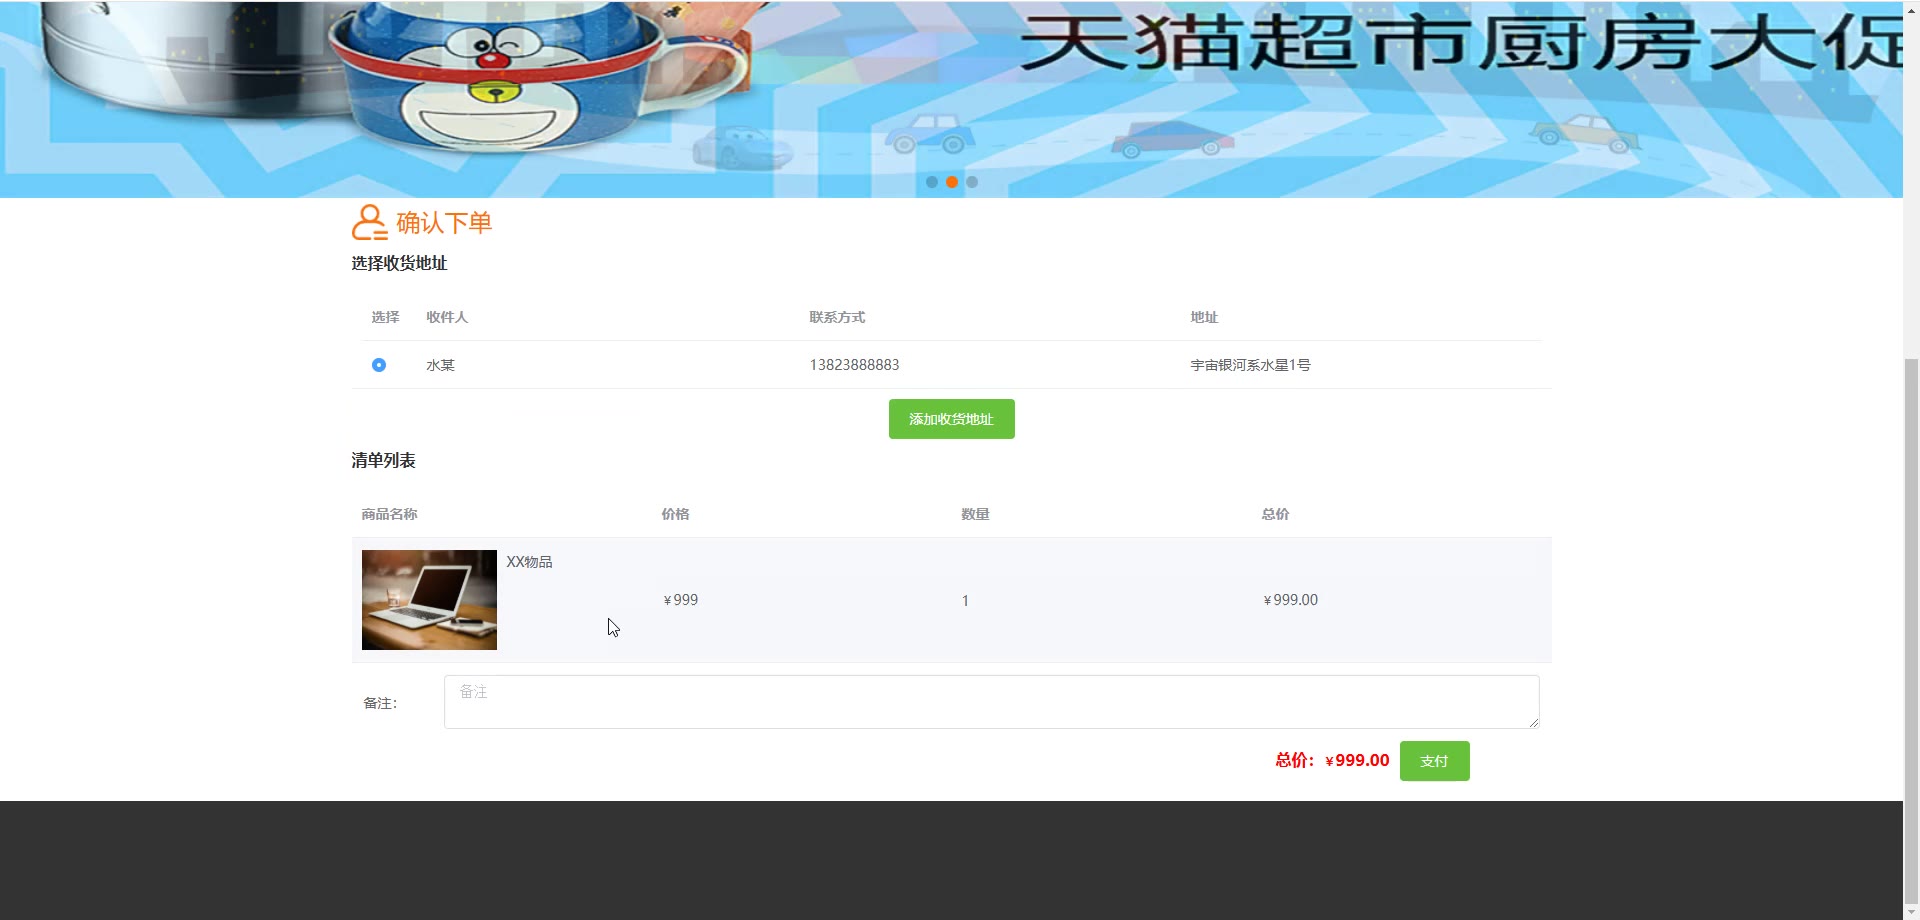Click the 天猫超市厨房 banner image

(951, 99)
